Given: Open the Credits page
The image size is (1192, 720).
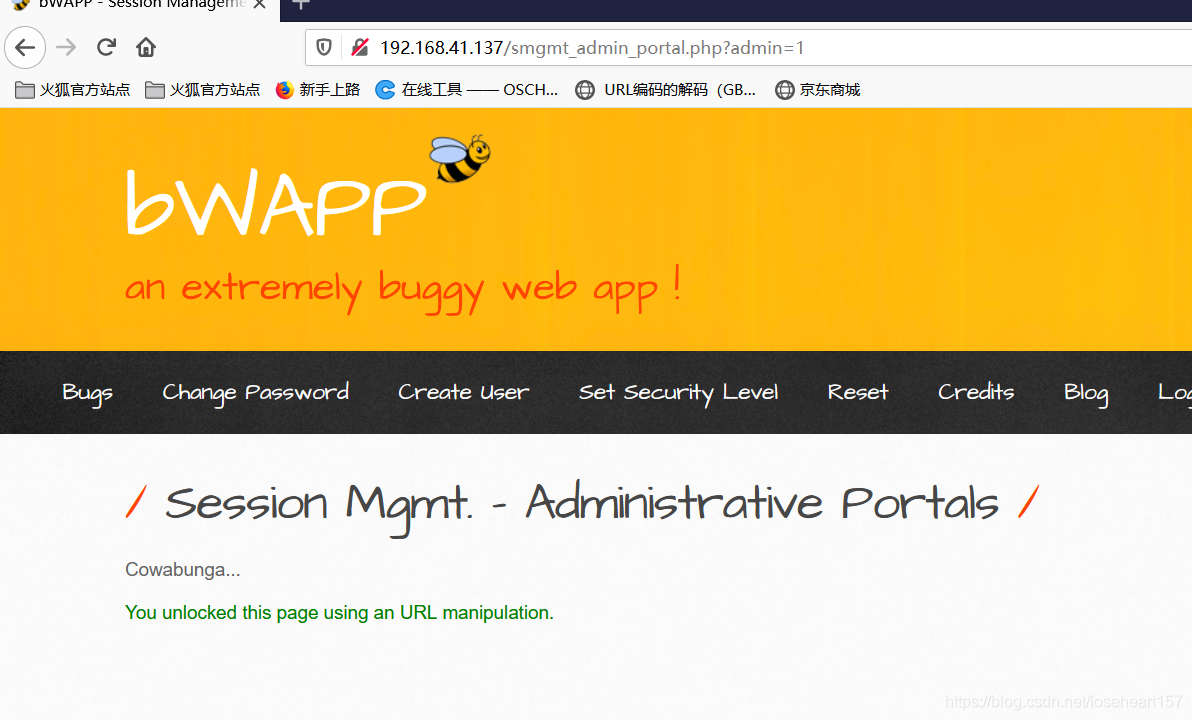Looking at the screenshot, I should coord(976,392).
